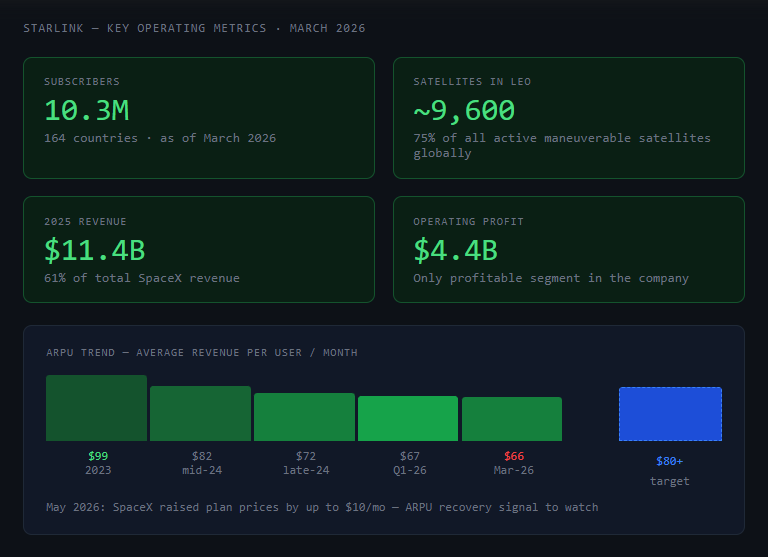768x557 pixels.
Task: Click the ARPU Trend chart heading
Action: (202, 353)
